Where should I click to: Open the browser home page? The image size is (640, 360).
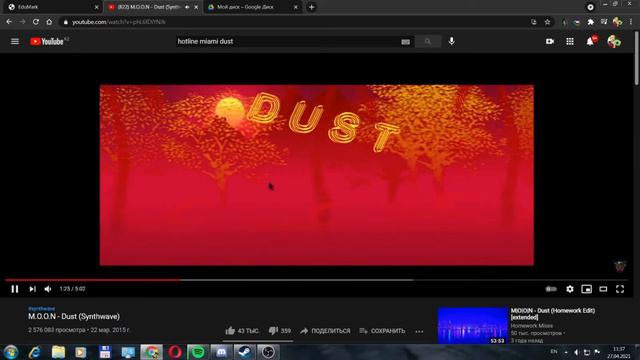click(49, 22)
